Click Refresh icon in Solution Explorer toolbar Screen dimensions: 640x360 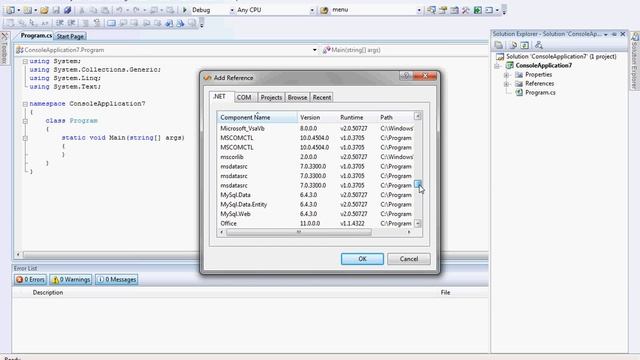pyautogui.click(x=525, y=45)
